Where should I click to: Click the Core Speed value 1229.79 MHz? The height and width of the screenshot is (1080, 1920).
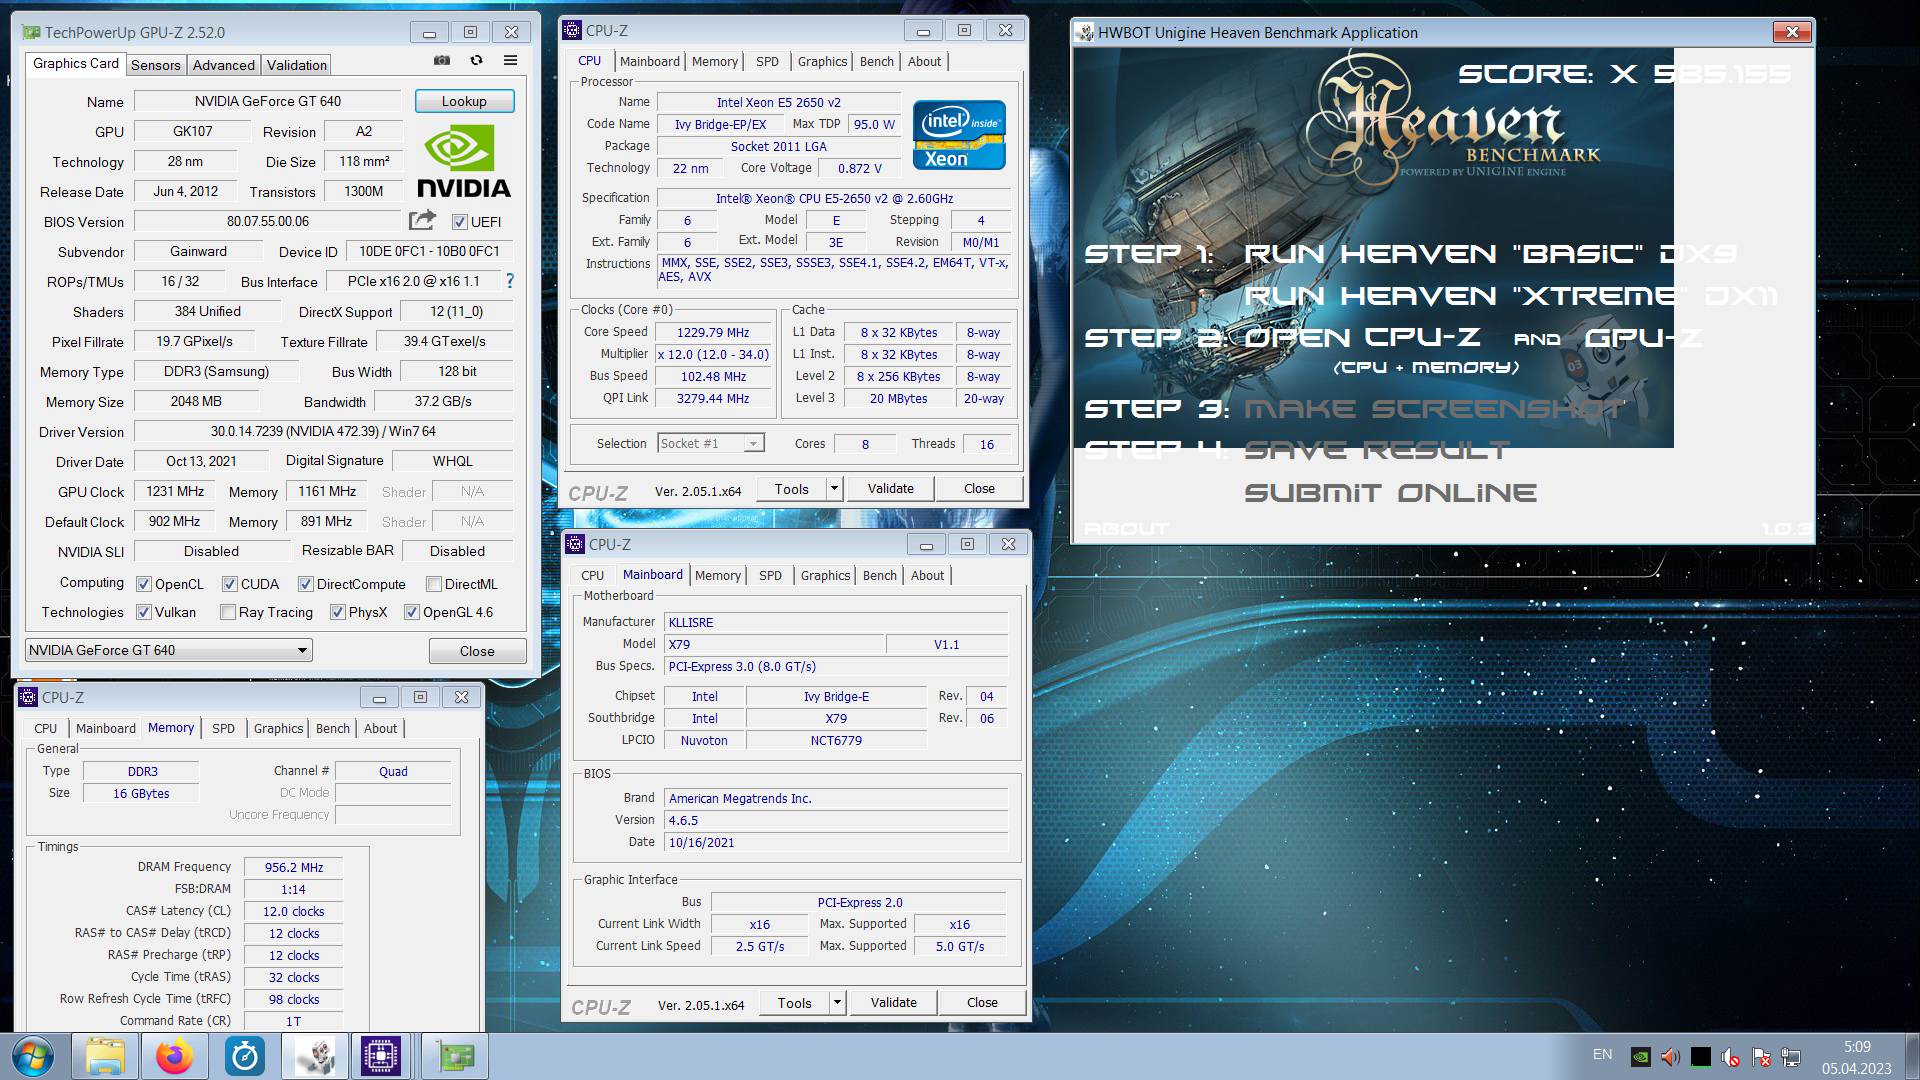[x=713, y=332]
